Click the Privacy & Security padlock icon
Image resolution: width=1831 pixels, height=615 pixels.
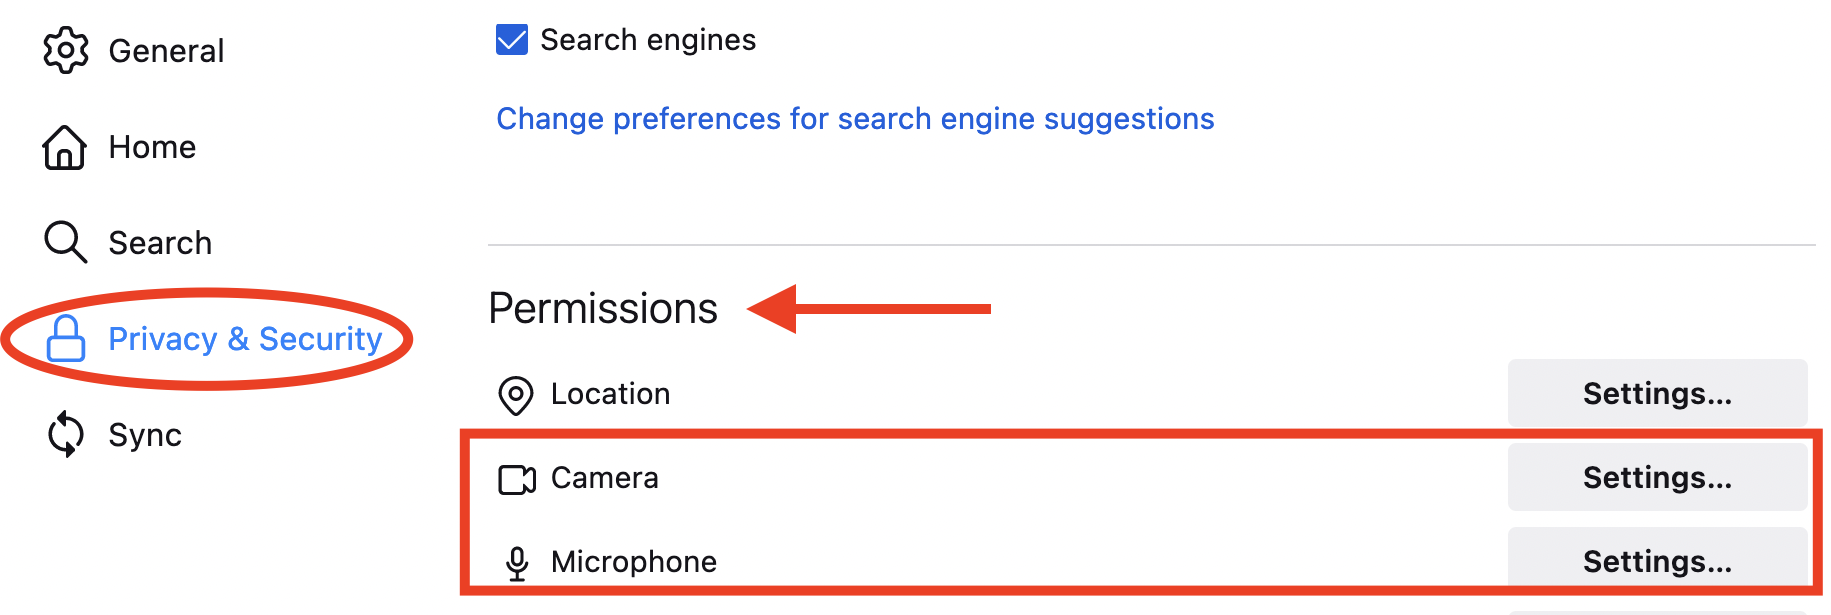66,338
